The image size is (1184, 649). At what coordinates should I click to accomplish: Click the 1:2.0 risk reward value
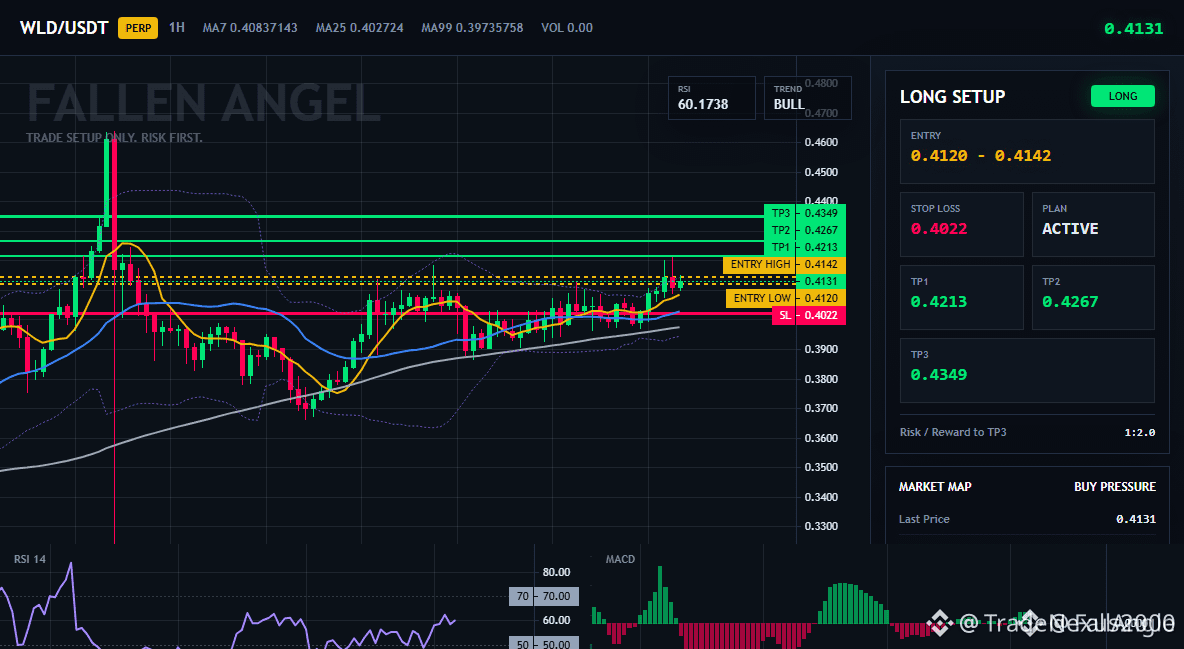(1139, 432)
